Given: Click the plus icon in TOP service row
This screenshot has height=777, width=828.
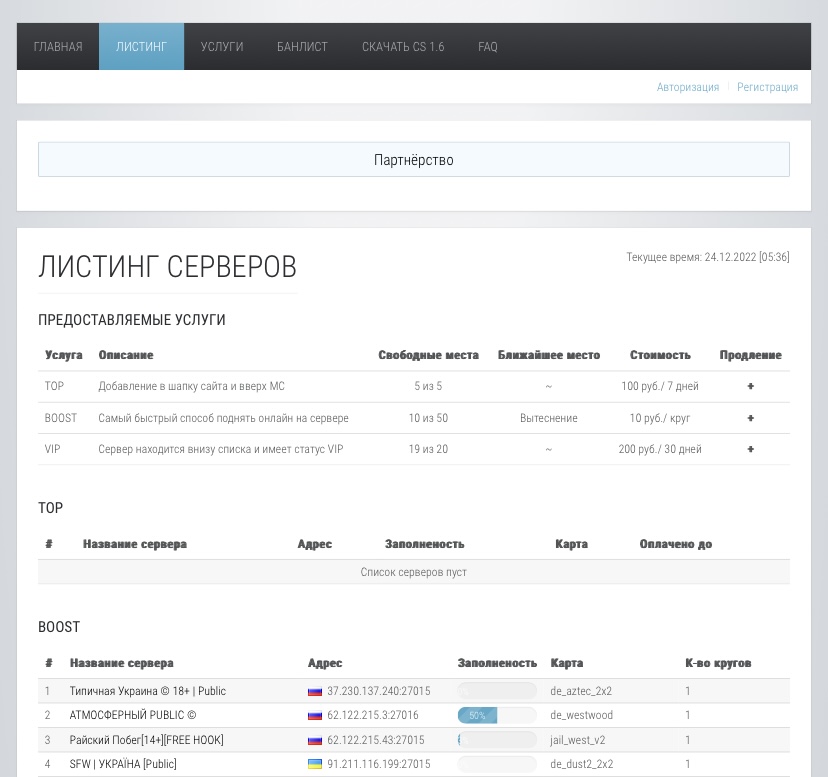Looking at the screenshot, I should [750, 386].
